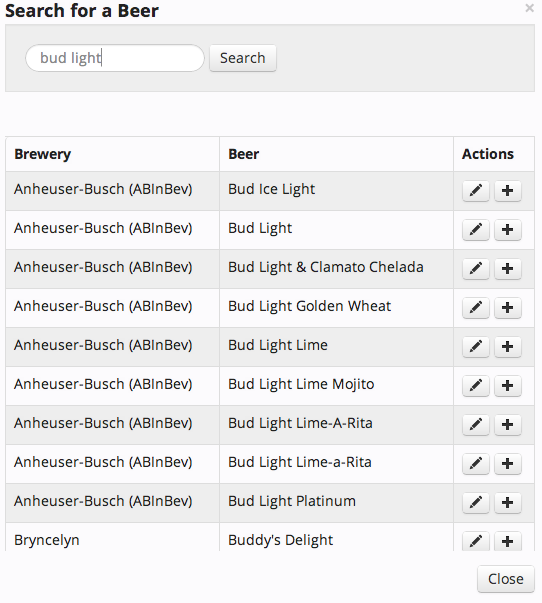
Task: Click pencil icon for Bud Light row
Action: pyautogui.click(x=476, y=230)
